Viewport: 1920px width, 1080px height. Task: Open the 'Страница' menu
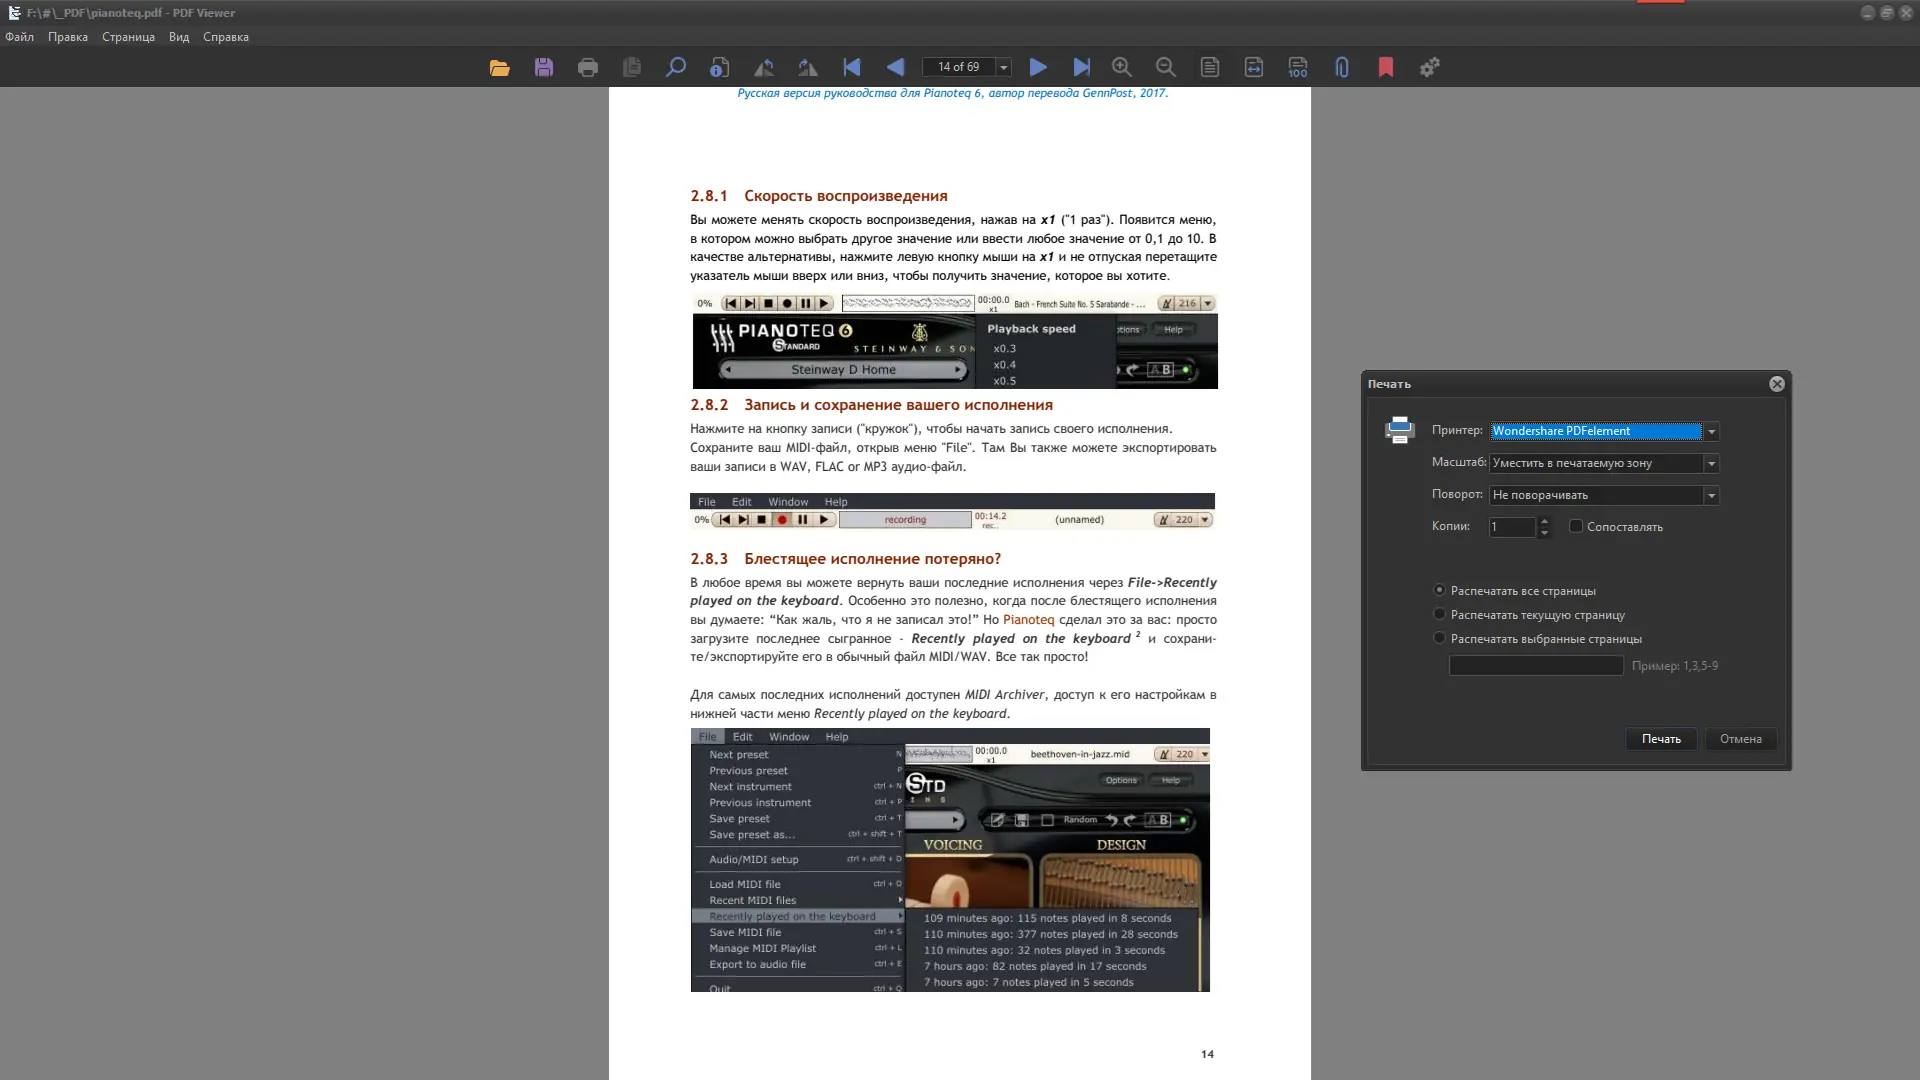127,36
